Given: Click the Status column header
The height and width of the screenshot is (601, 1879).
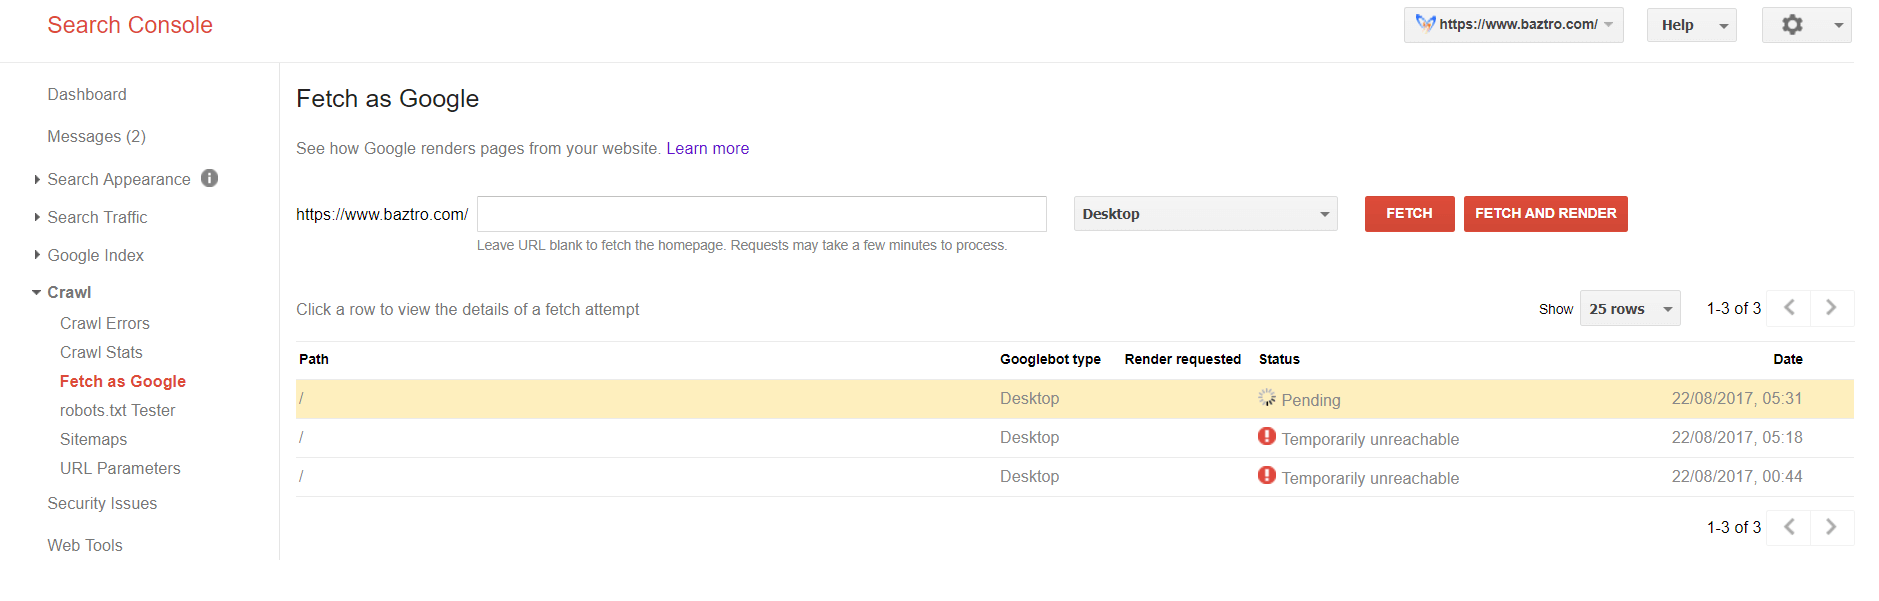Looking at the screenshot, I should 1279,359.
